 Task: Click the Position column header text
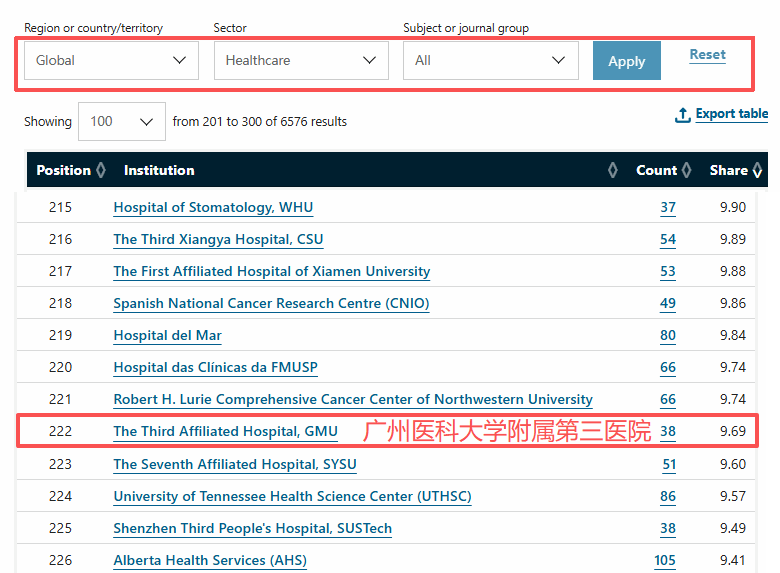[x=64, y=170]
